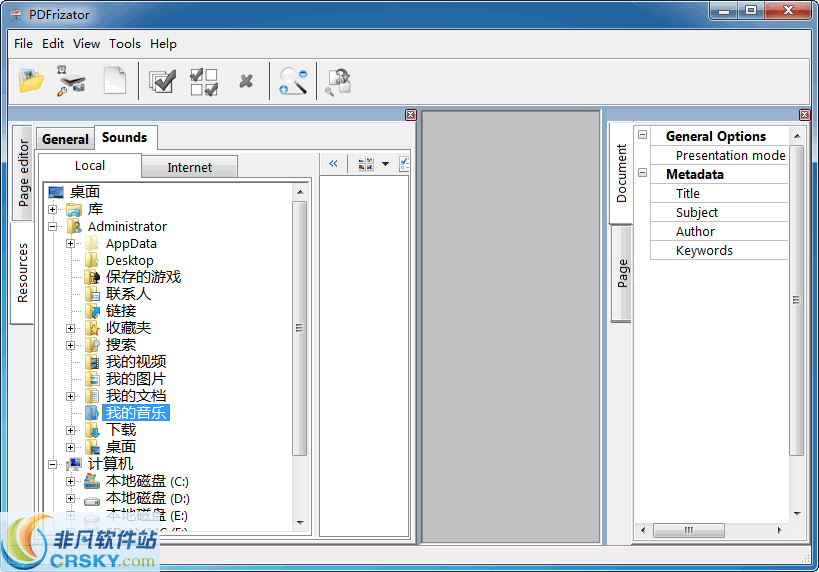
Task: Expand the AppData folder node
Action: point(71,244)
